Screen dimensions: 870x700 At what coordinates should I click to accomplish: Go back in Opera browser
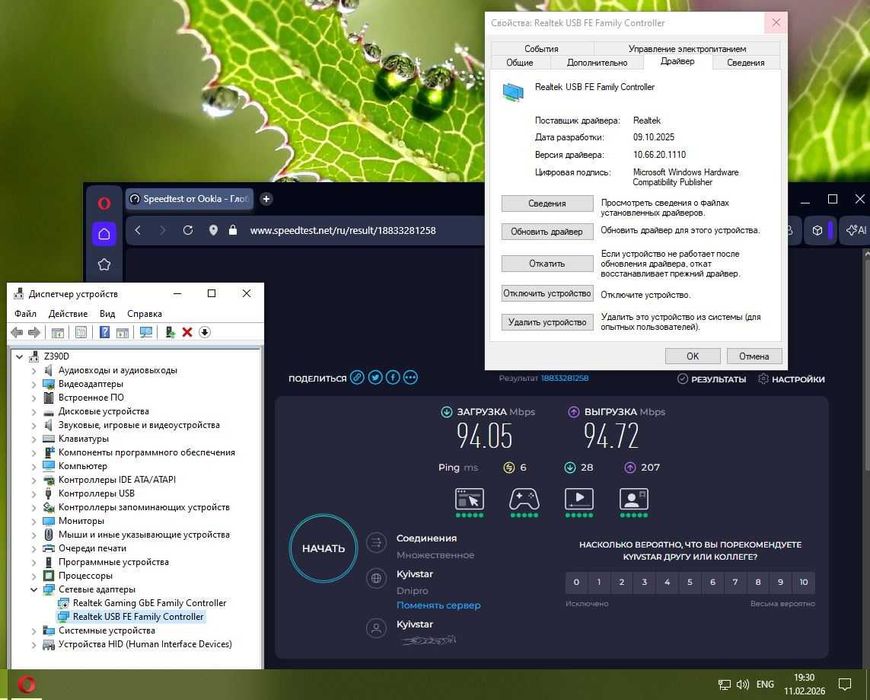tap(138, 230)
